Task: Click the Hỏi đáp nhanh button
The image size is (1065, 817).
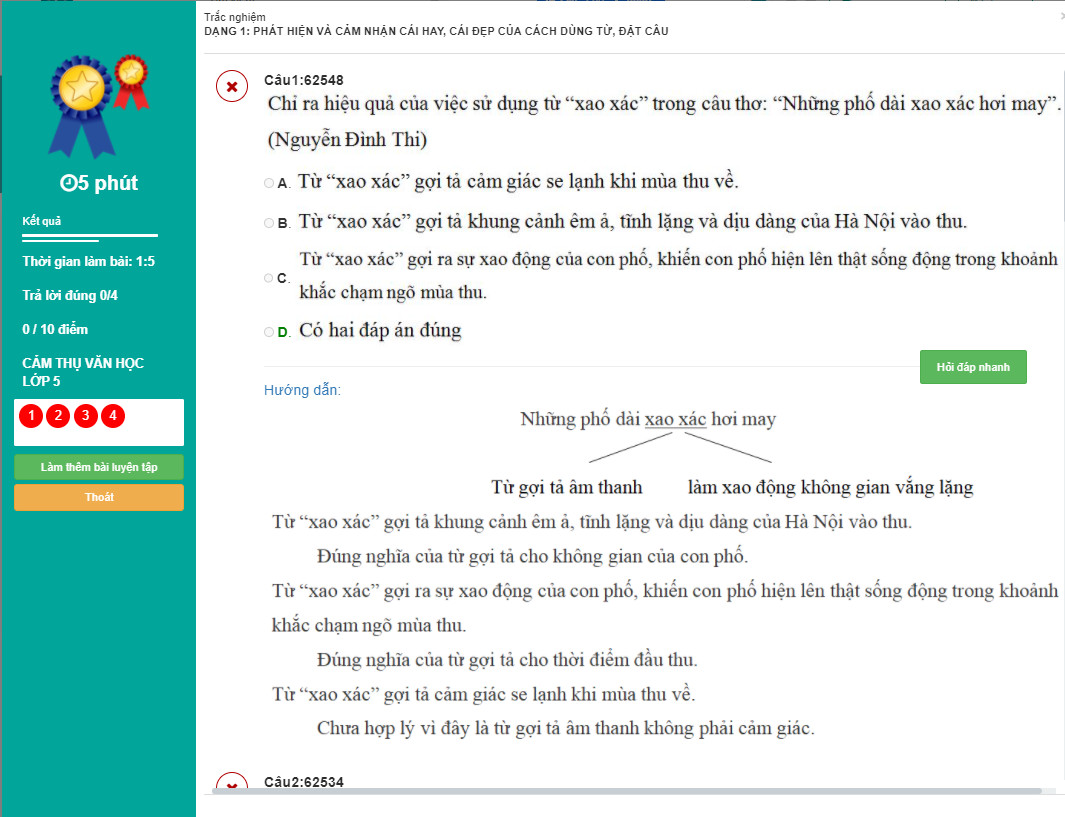Action: tap(973, 367)
